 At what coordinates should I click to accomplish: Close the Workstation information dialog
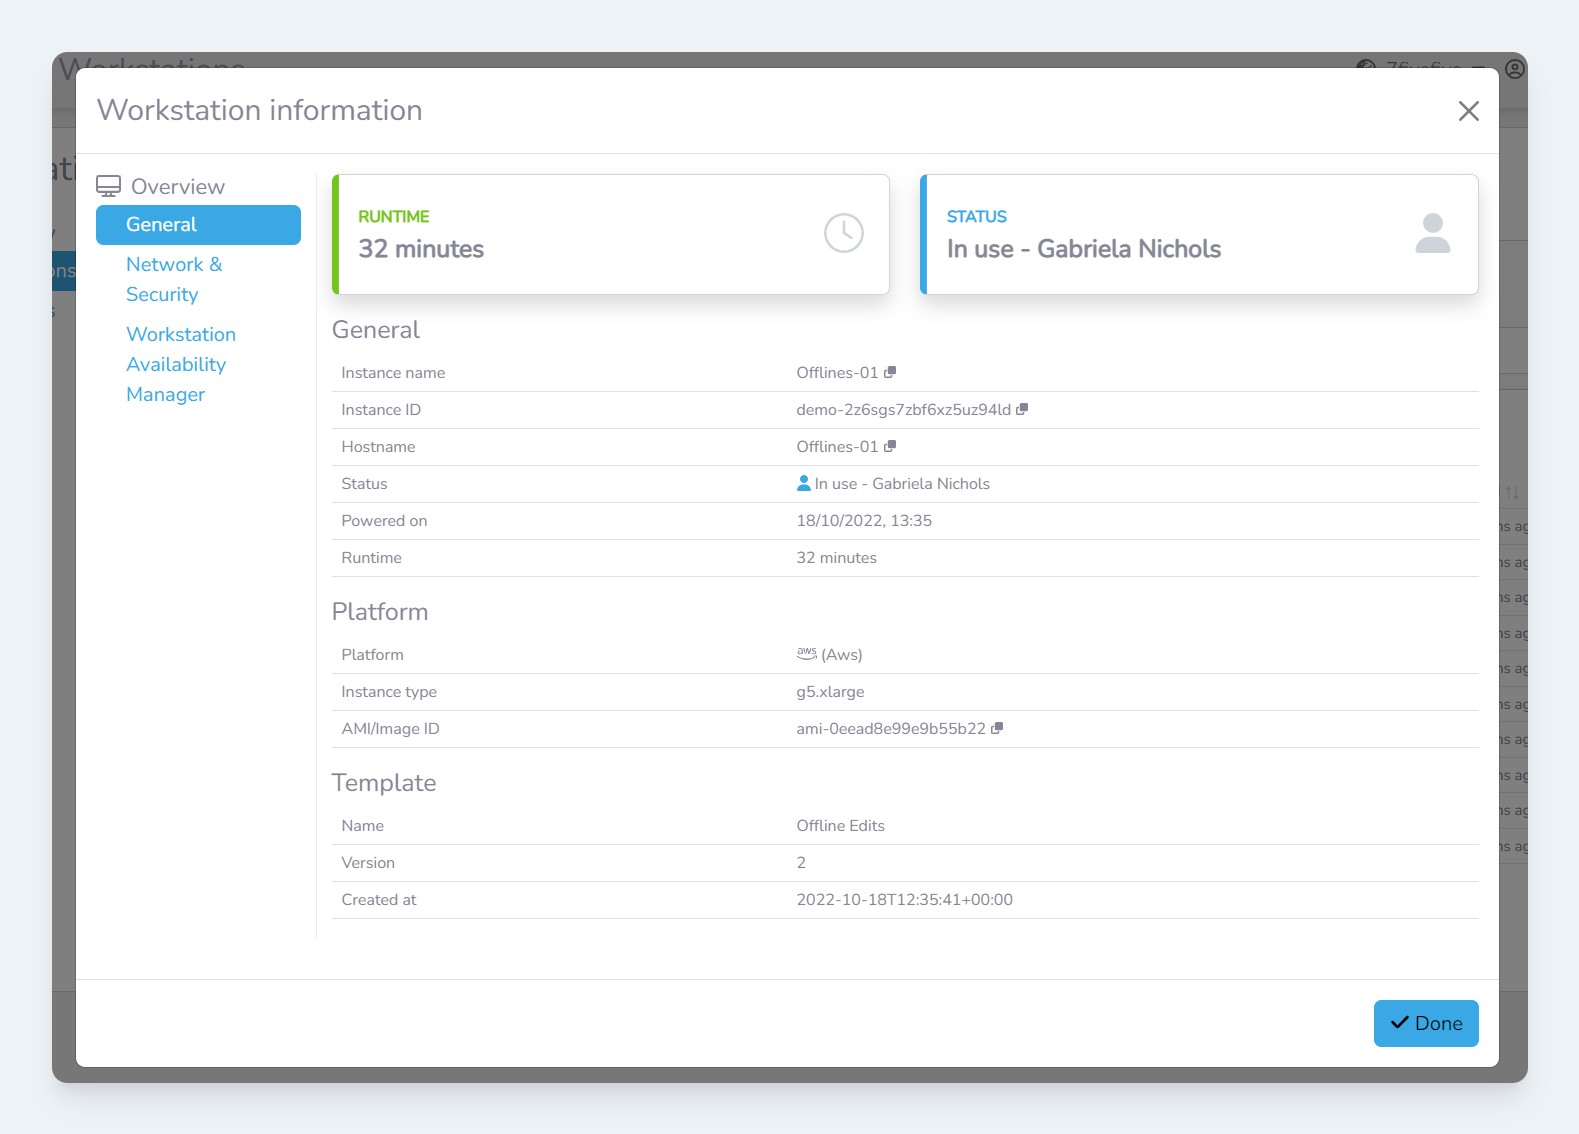(1468, 111)
